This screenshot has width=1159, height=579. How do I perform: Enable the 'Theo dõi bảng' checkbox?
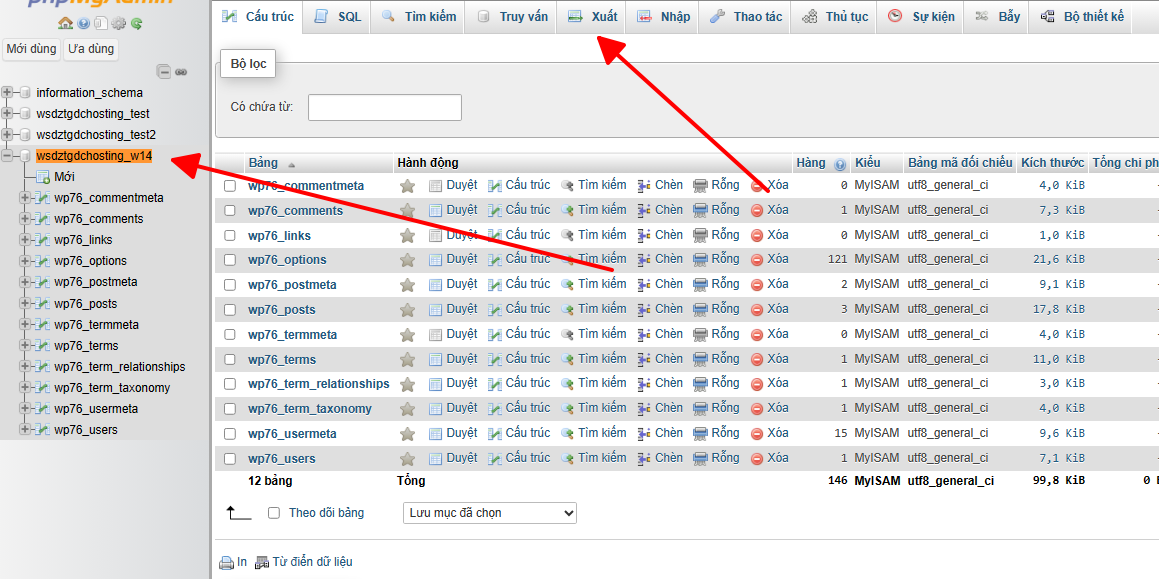274,513
